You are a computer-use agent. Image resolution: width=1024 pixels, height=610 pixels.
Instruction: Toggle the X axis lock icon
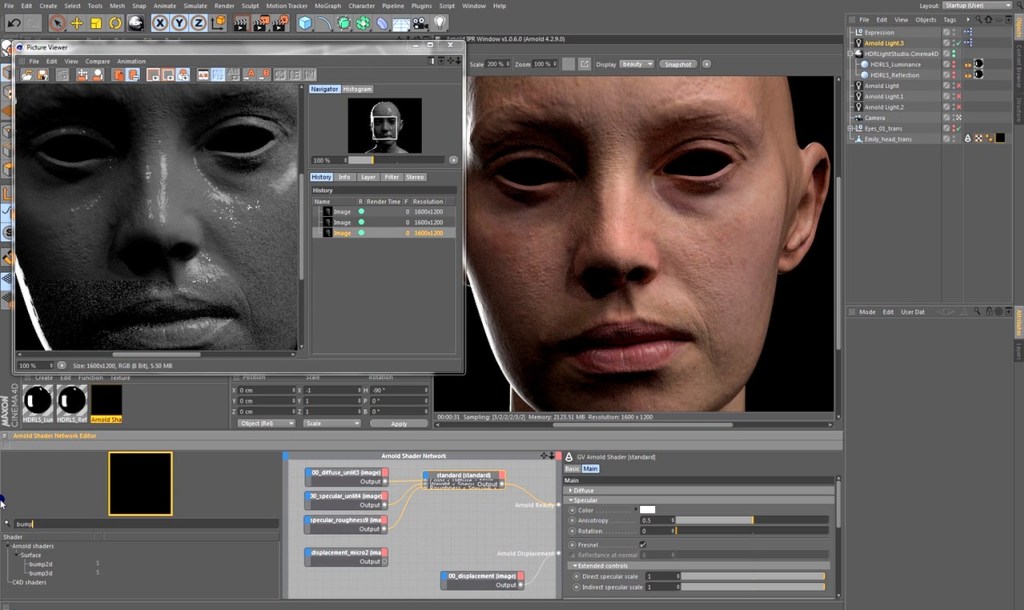[x=160, y=24]
